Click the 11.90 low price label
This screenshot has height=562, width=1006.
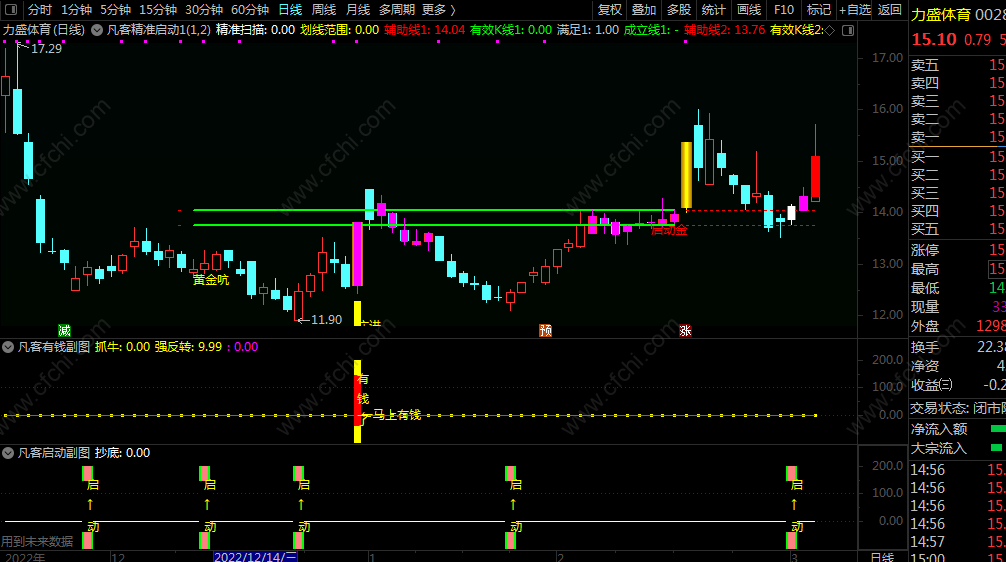point(327,319)
